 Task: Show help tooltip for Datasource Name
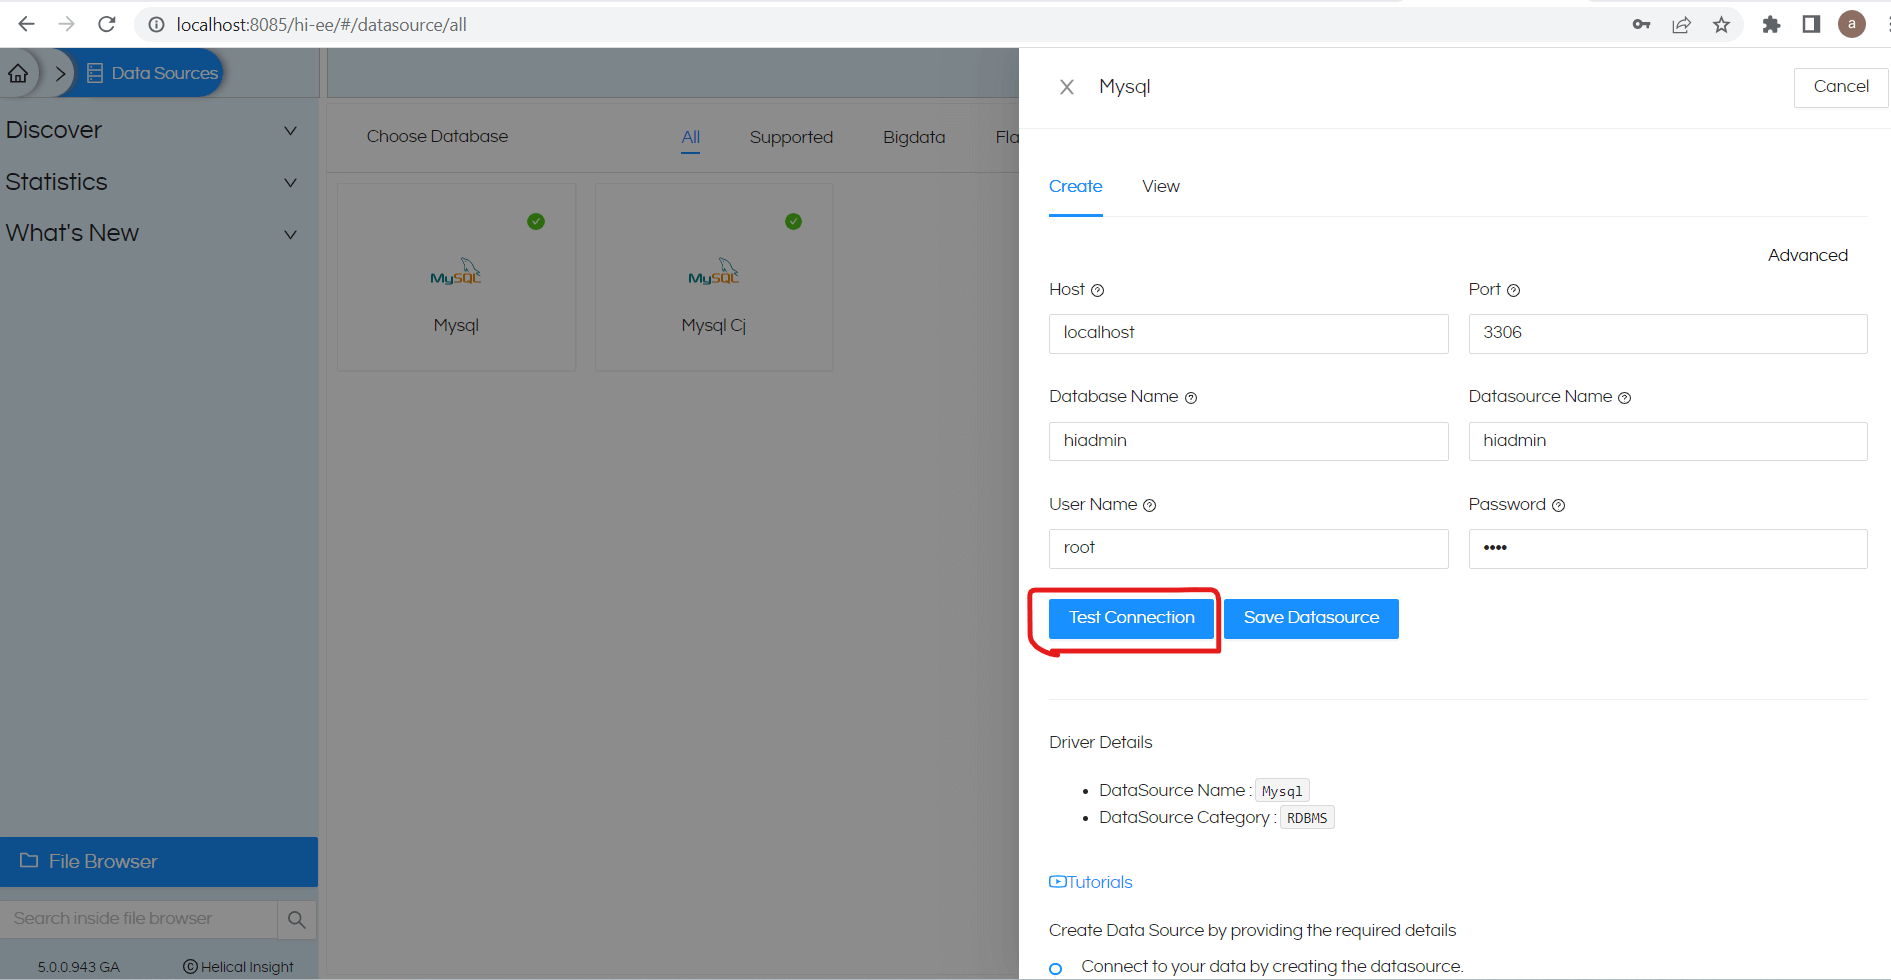pos(1624,398)
